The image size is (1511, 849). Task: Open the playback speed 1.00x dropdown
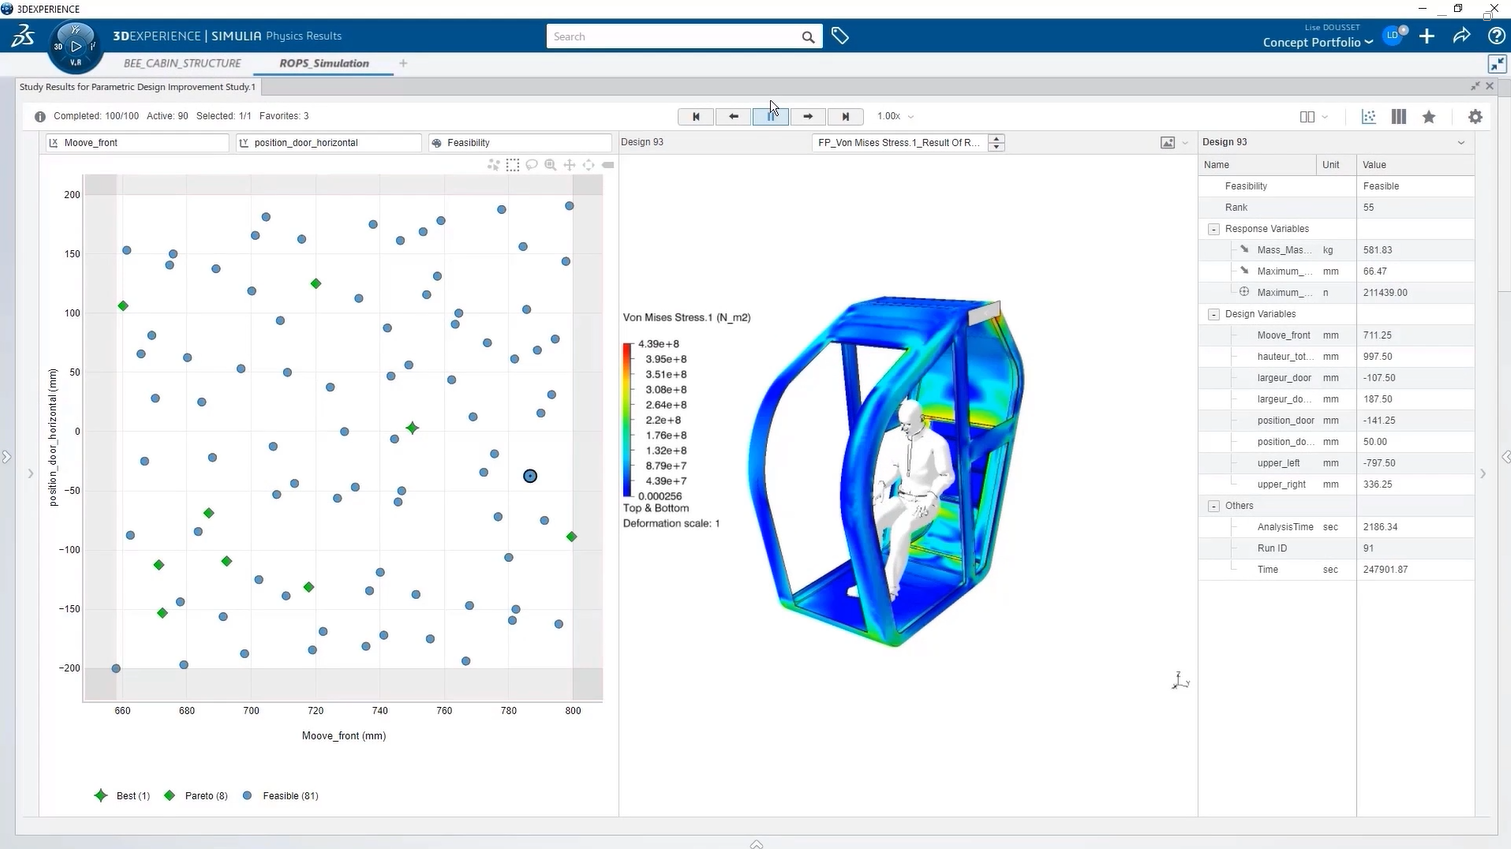(x=893, y=116)
